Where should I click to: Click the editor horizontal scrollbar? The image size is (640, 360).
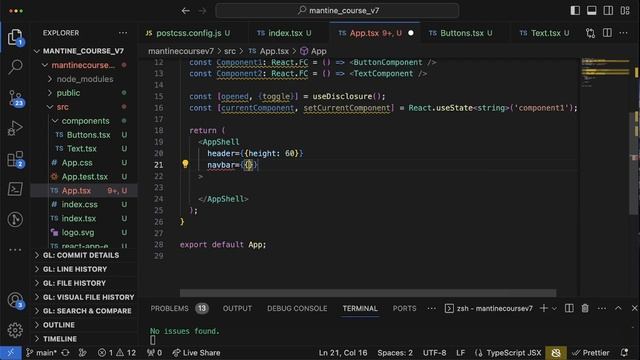[368, 293]
